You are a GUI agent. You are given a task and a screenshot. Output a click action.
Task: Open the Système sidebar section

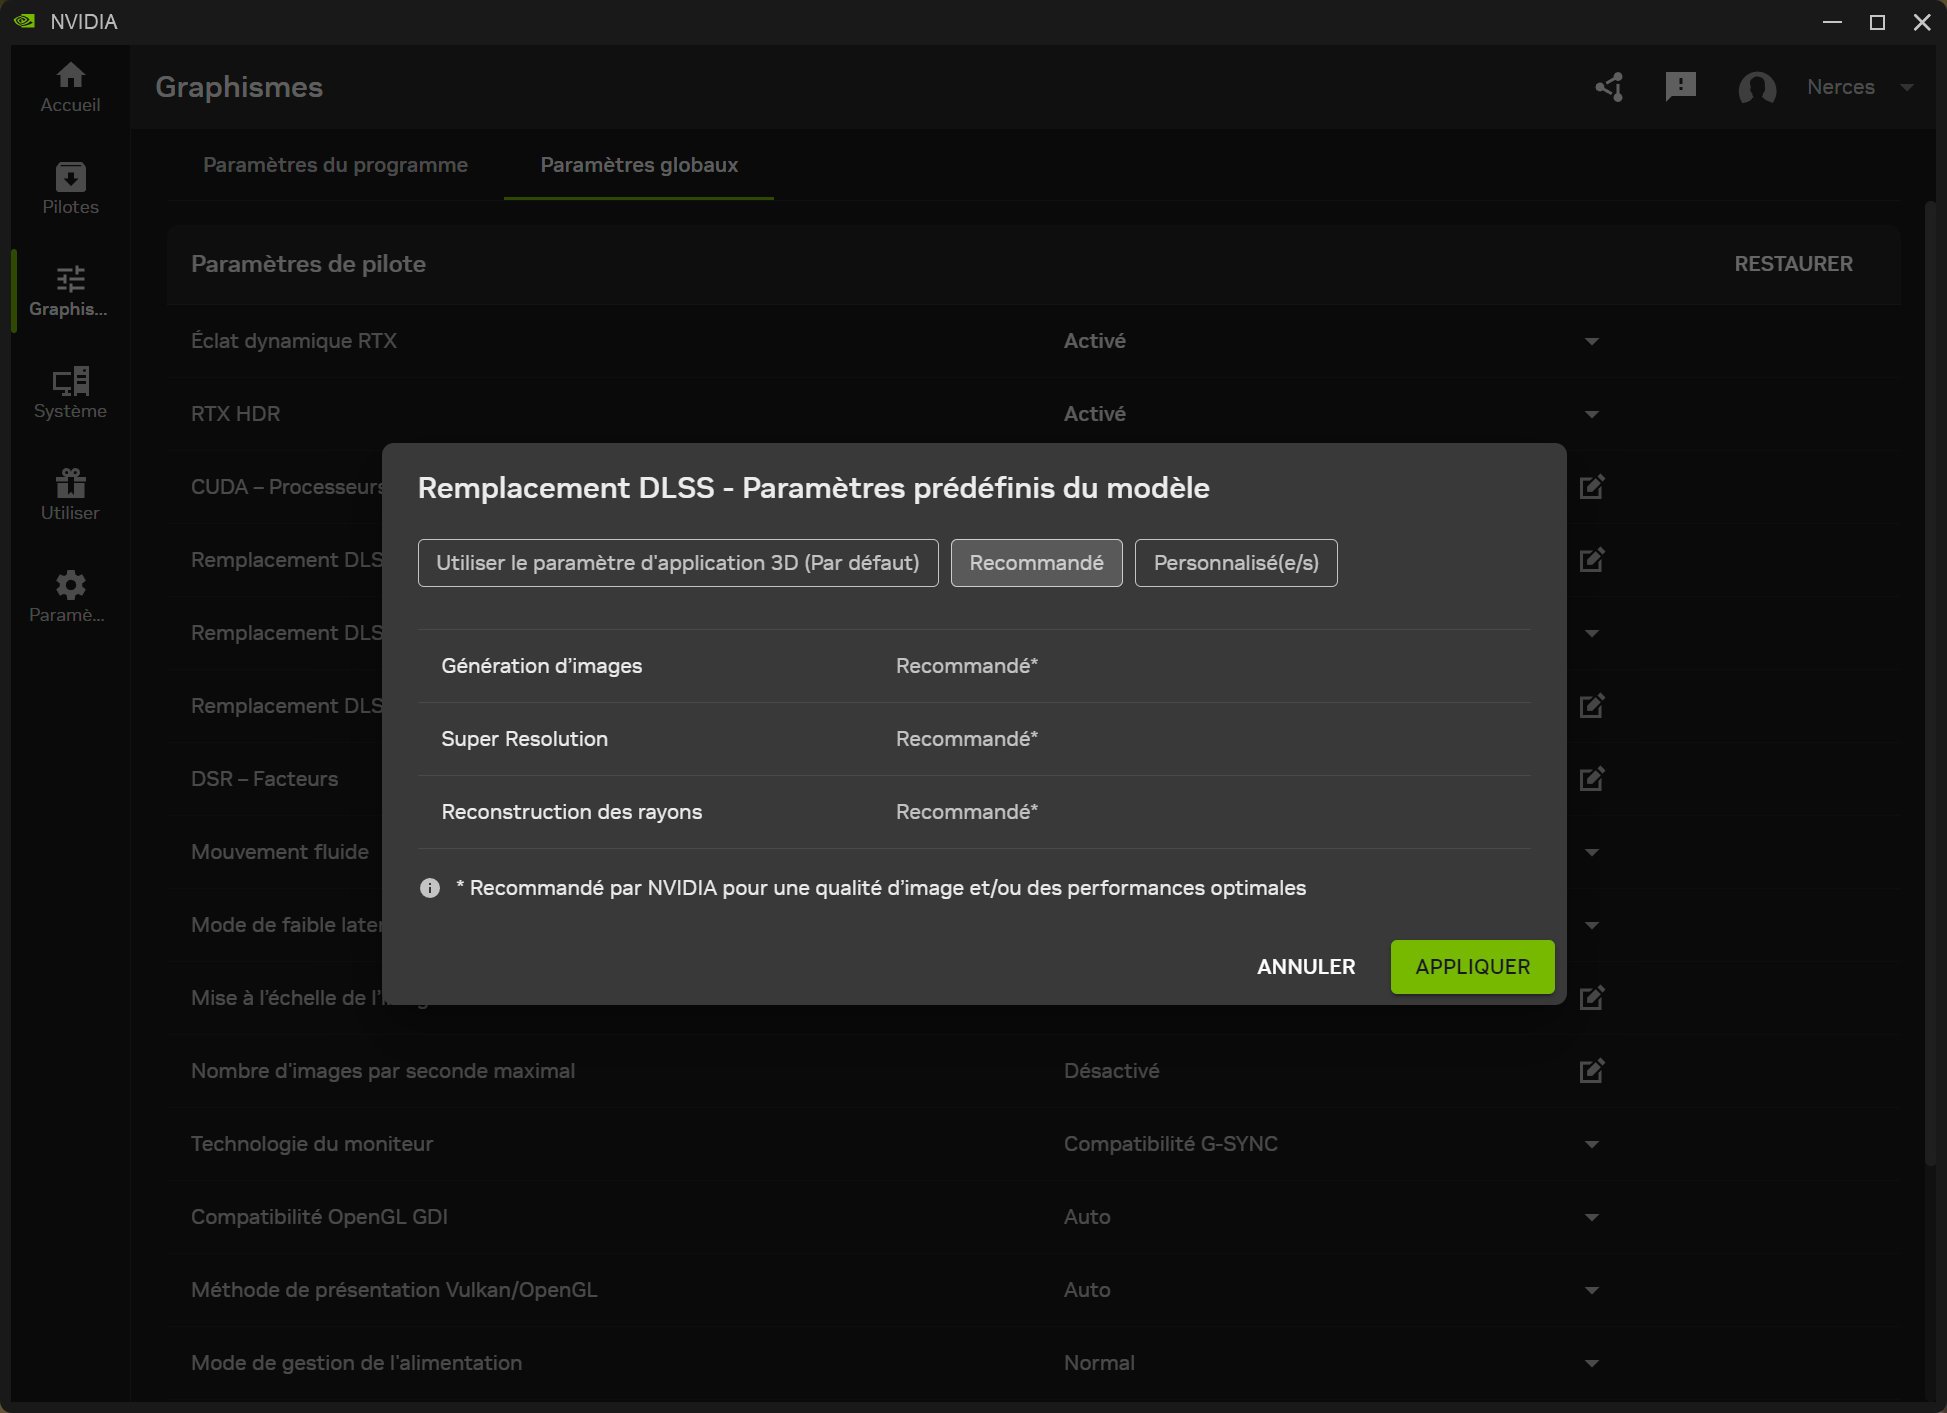pos(70,393)
